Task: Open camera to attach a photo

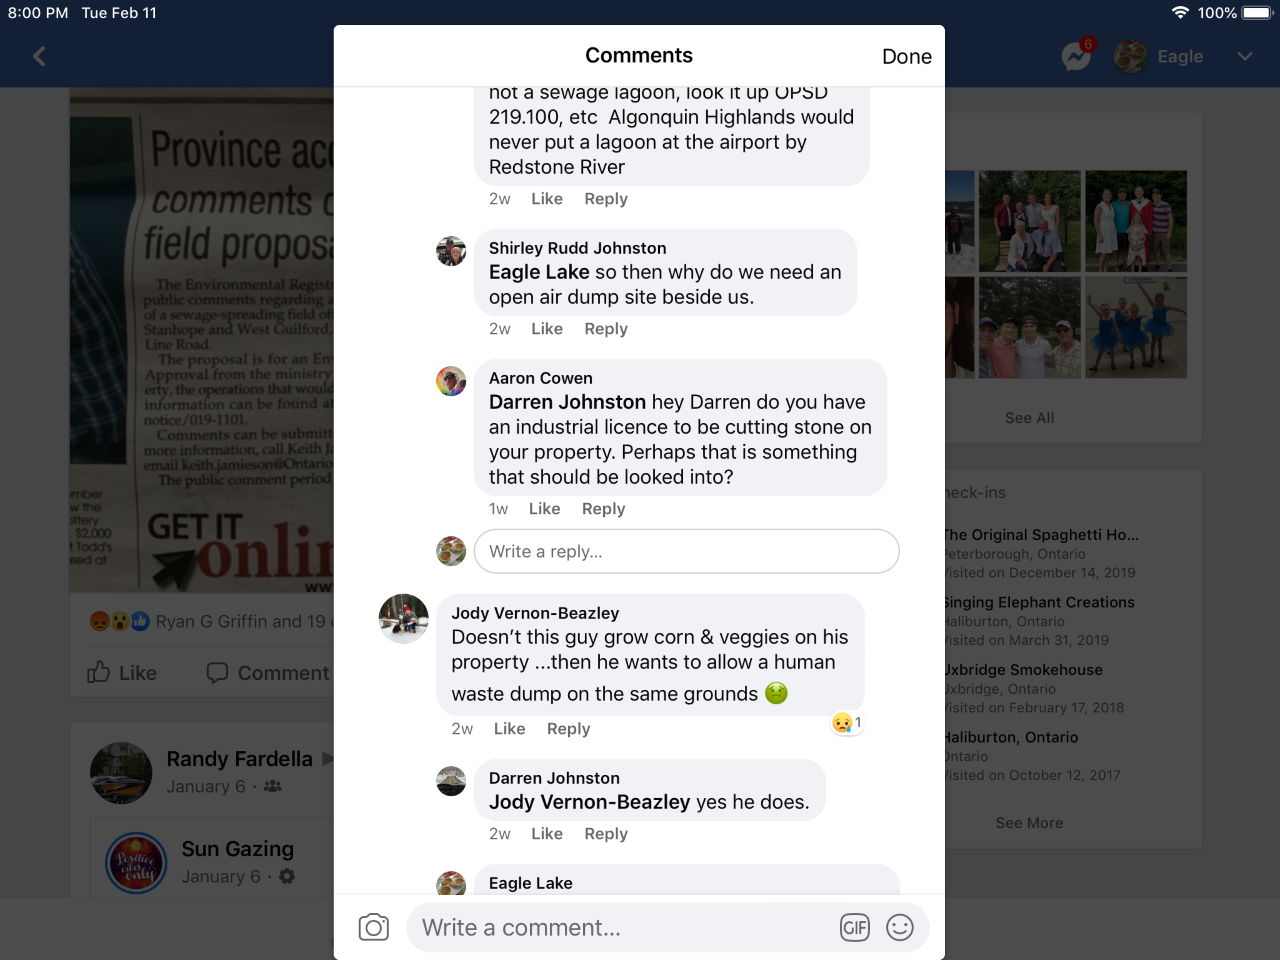Action: click(x=374, y=928)
